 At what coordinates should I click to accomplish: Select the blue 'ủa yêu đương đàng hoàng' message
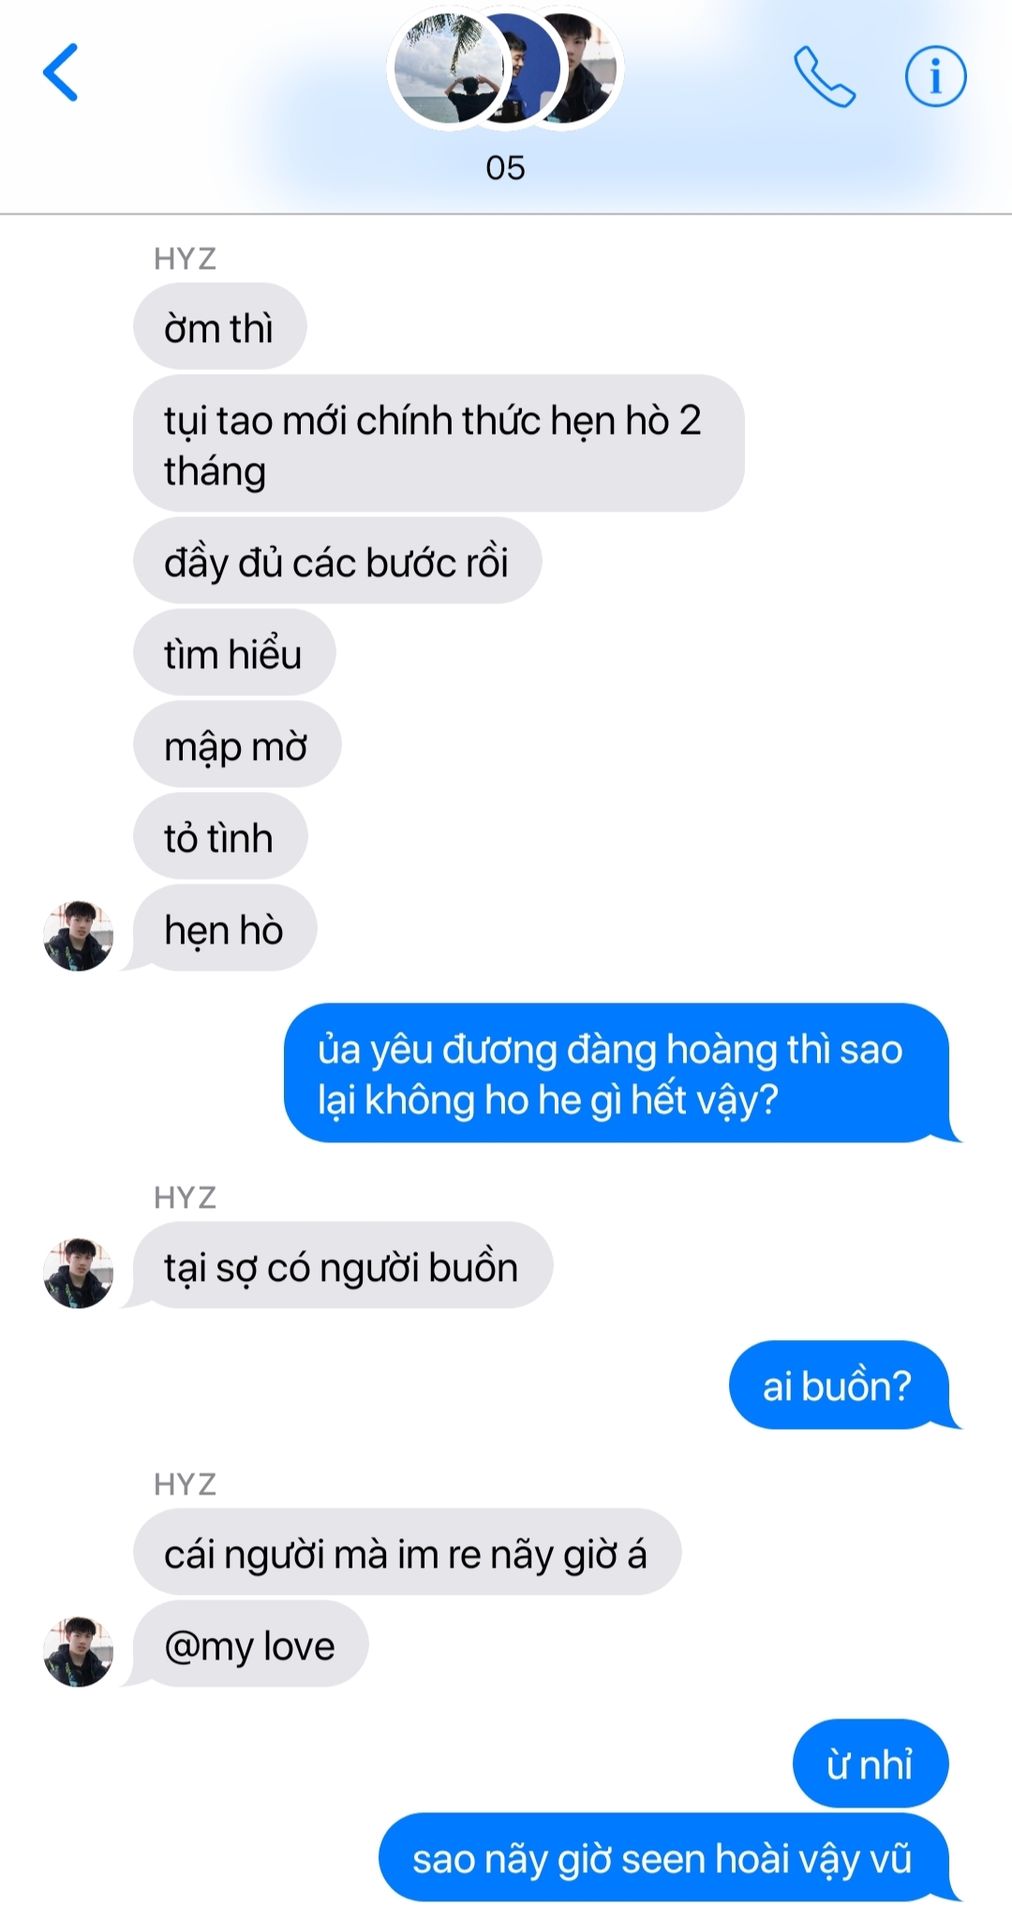point(618,1073)
